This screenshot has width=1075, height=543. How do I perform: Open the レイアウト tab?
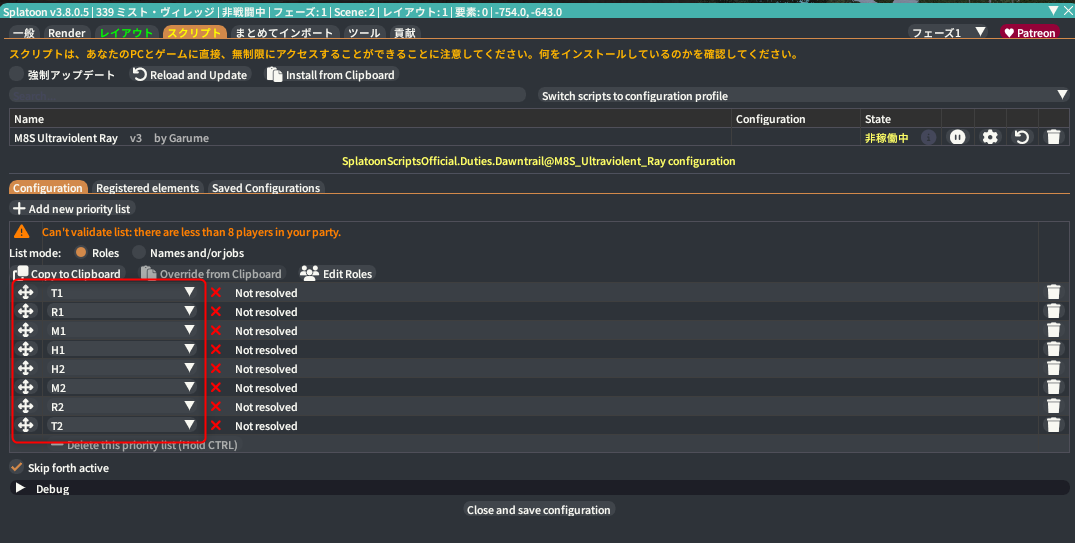tap(126, 32)
